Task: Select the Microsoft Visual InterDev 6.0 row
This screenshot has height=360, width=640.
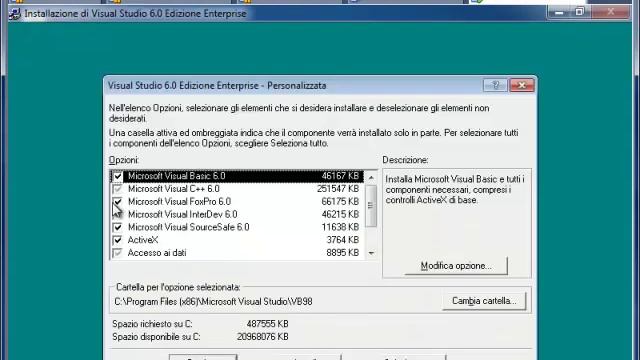Action: point(237,214)
